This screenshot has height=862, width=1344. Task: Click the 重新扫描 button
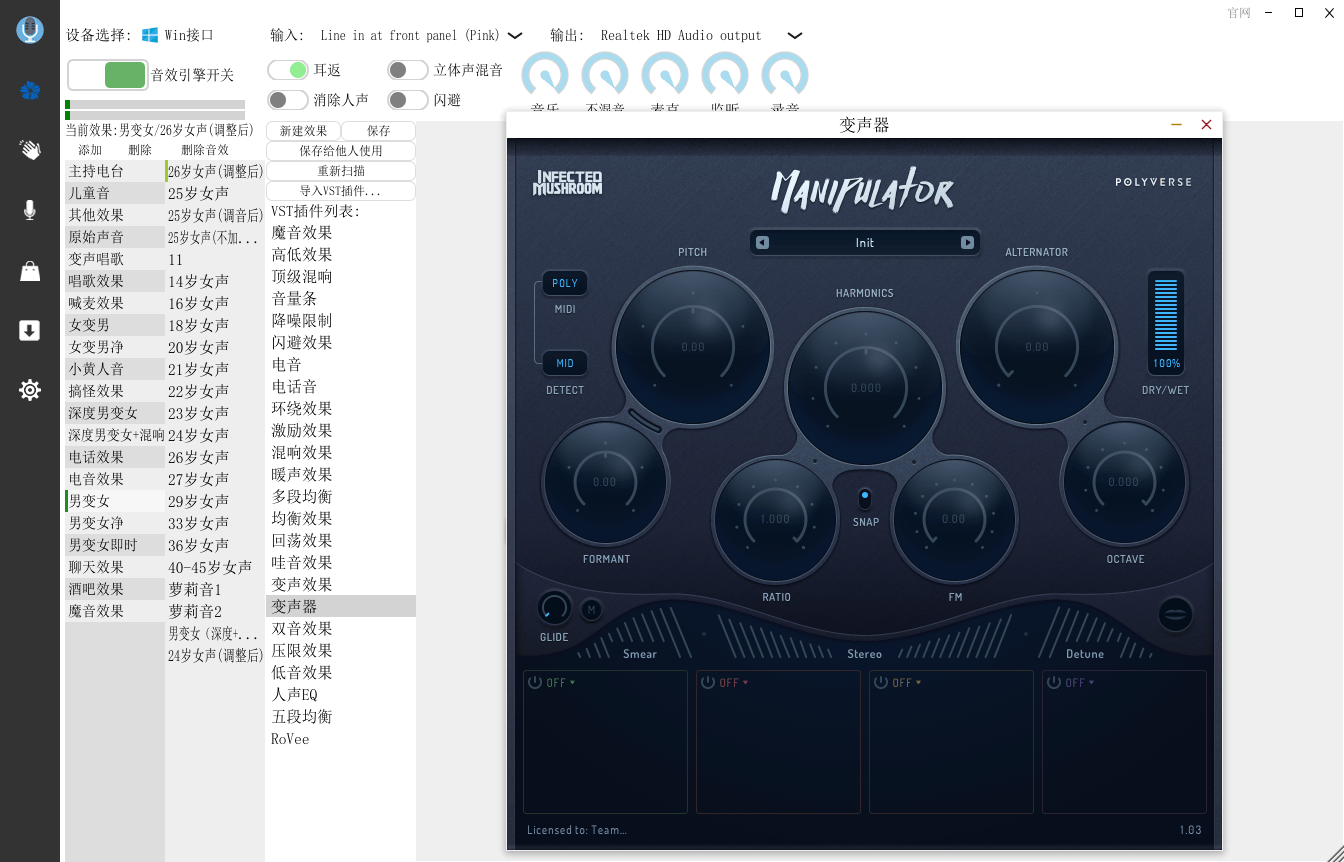tap(341, 171)
